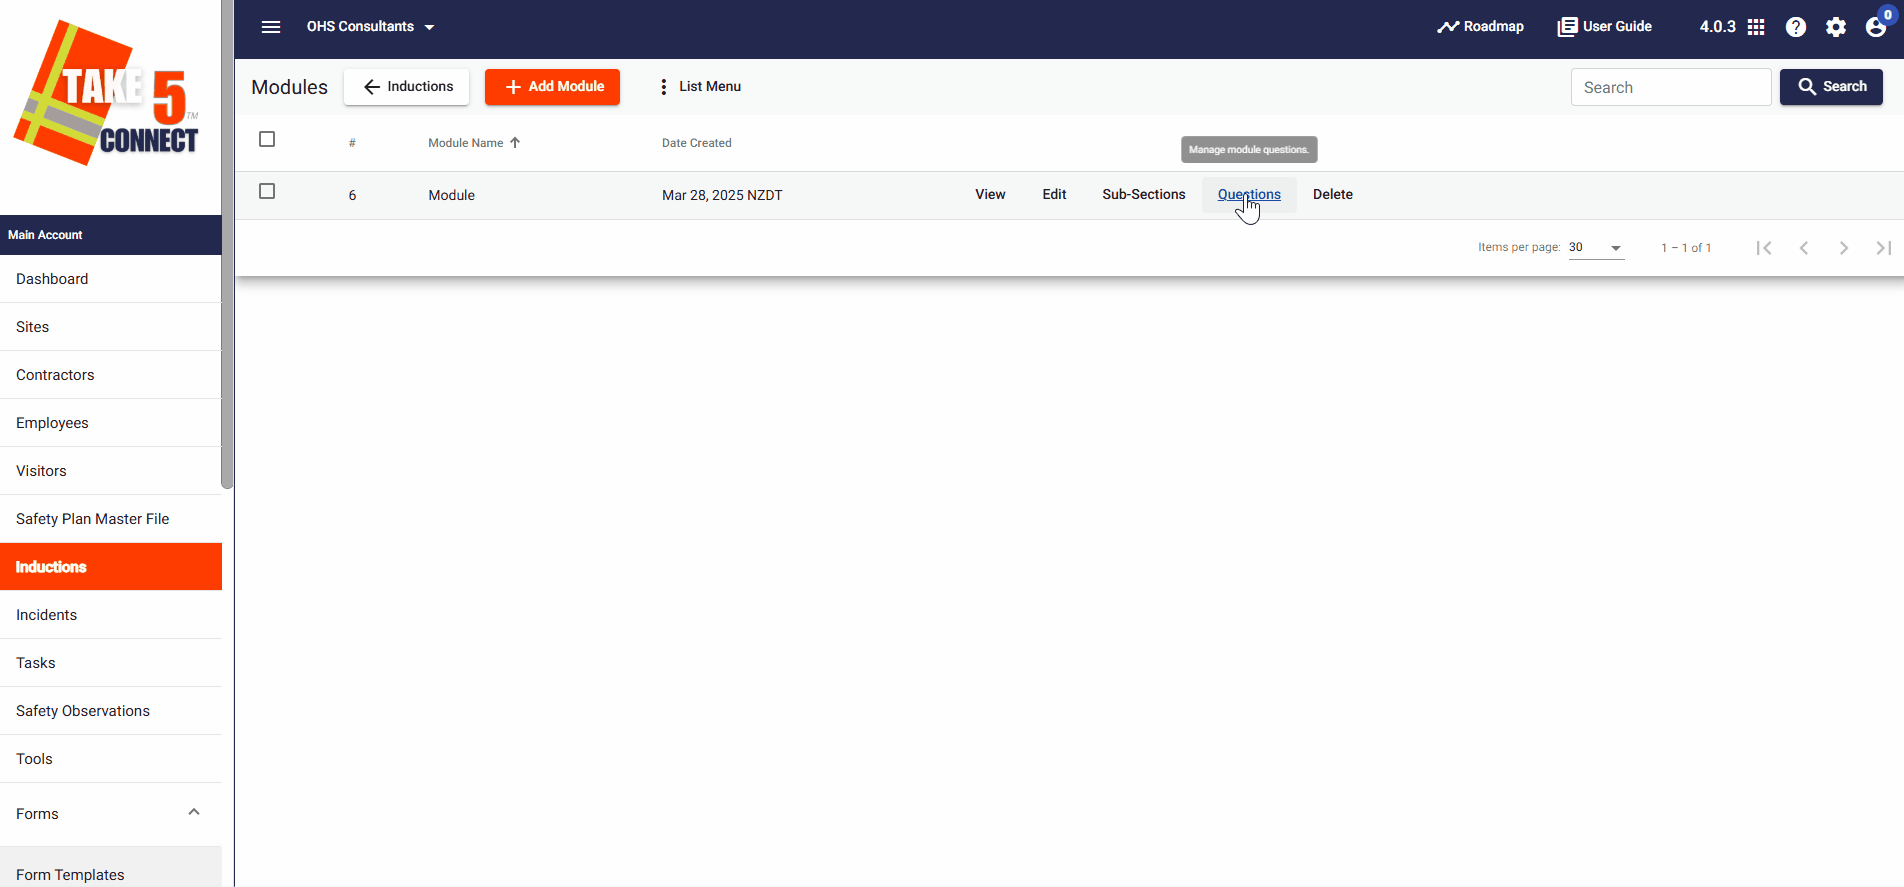Go to next page of results
Viewport: 1904px width, 887px height.
click(x=1844, y=248)
